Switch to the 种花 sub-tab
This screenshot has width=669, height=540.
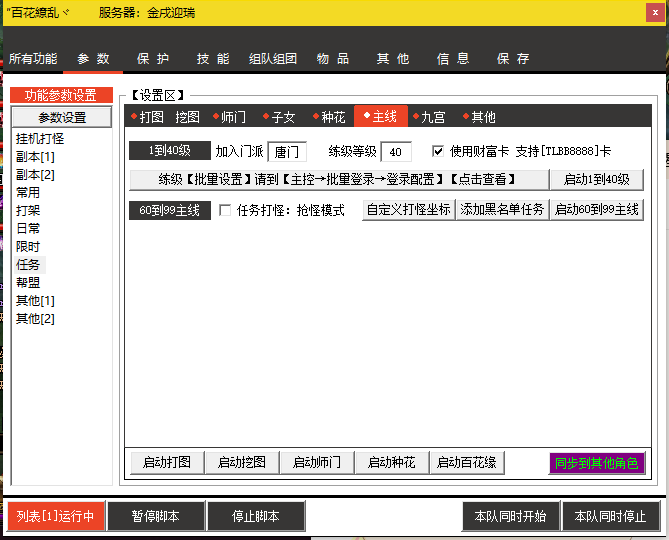pyautogui.click(x=329, y=116)
